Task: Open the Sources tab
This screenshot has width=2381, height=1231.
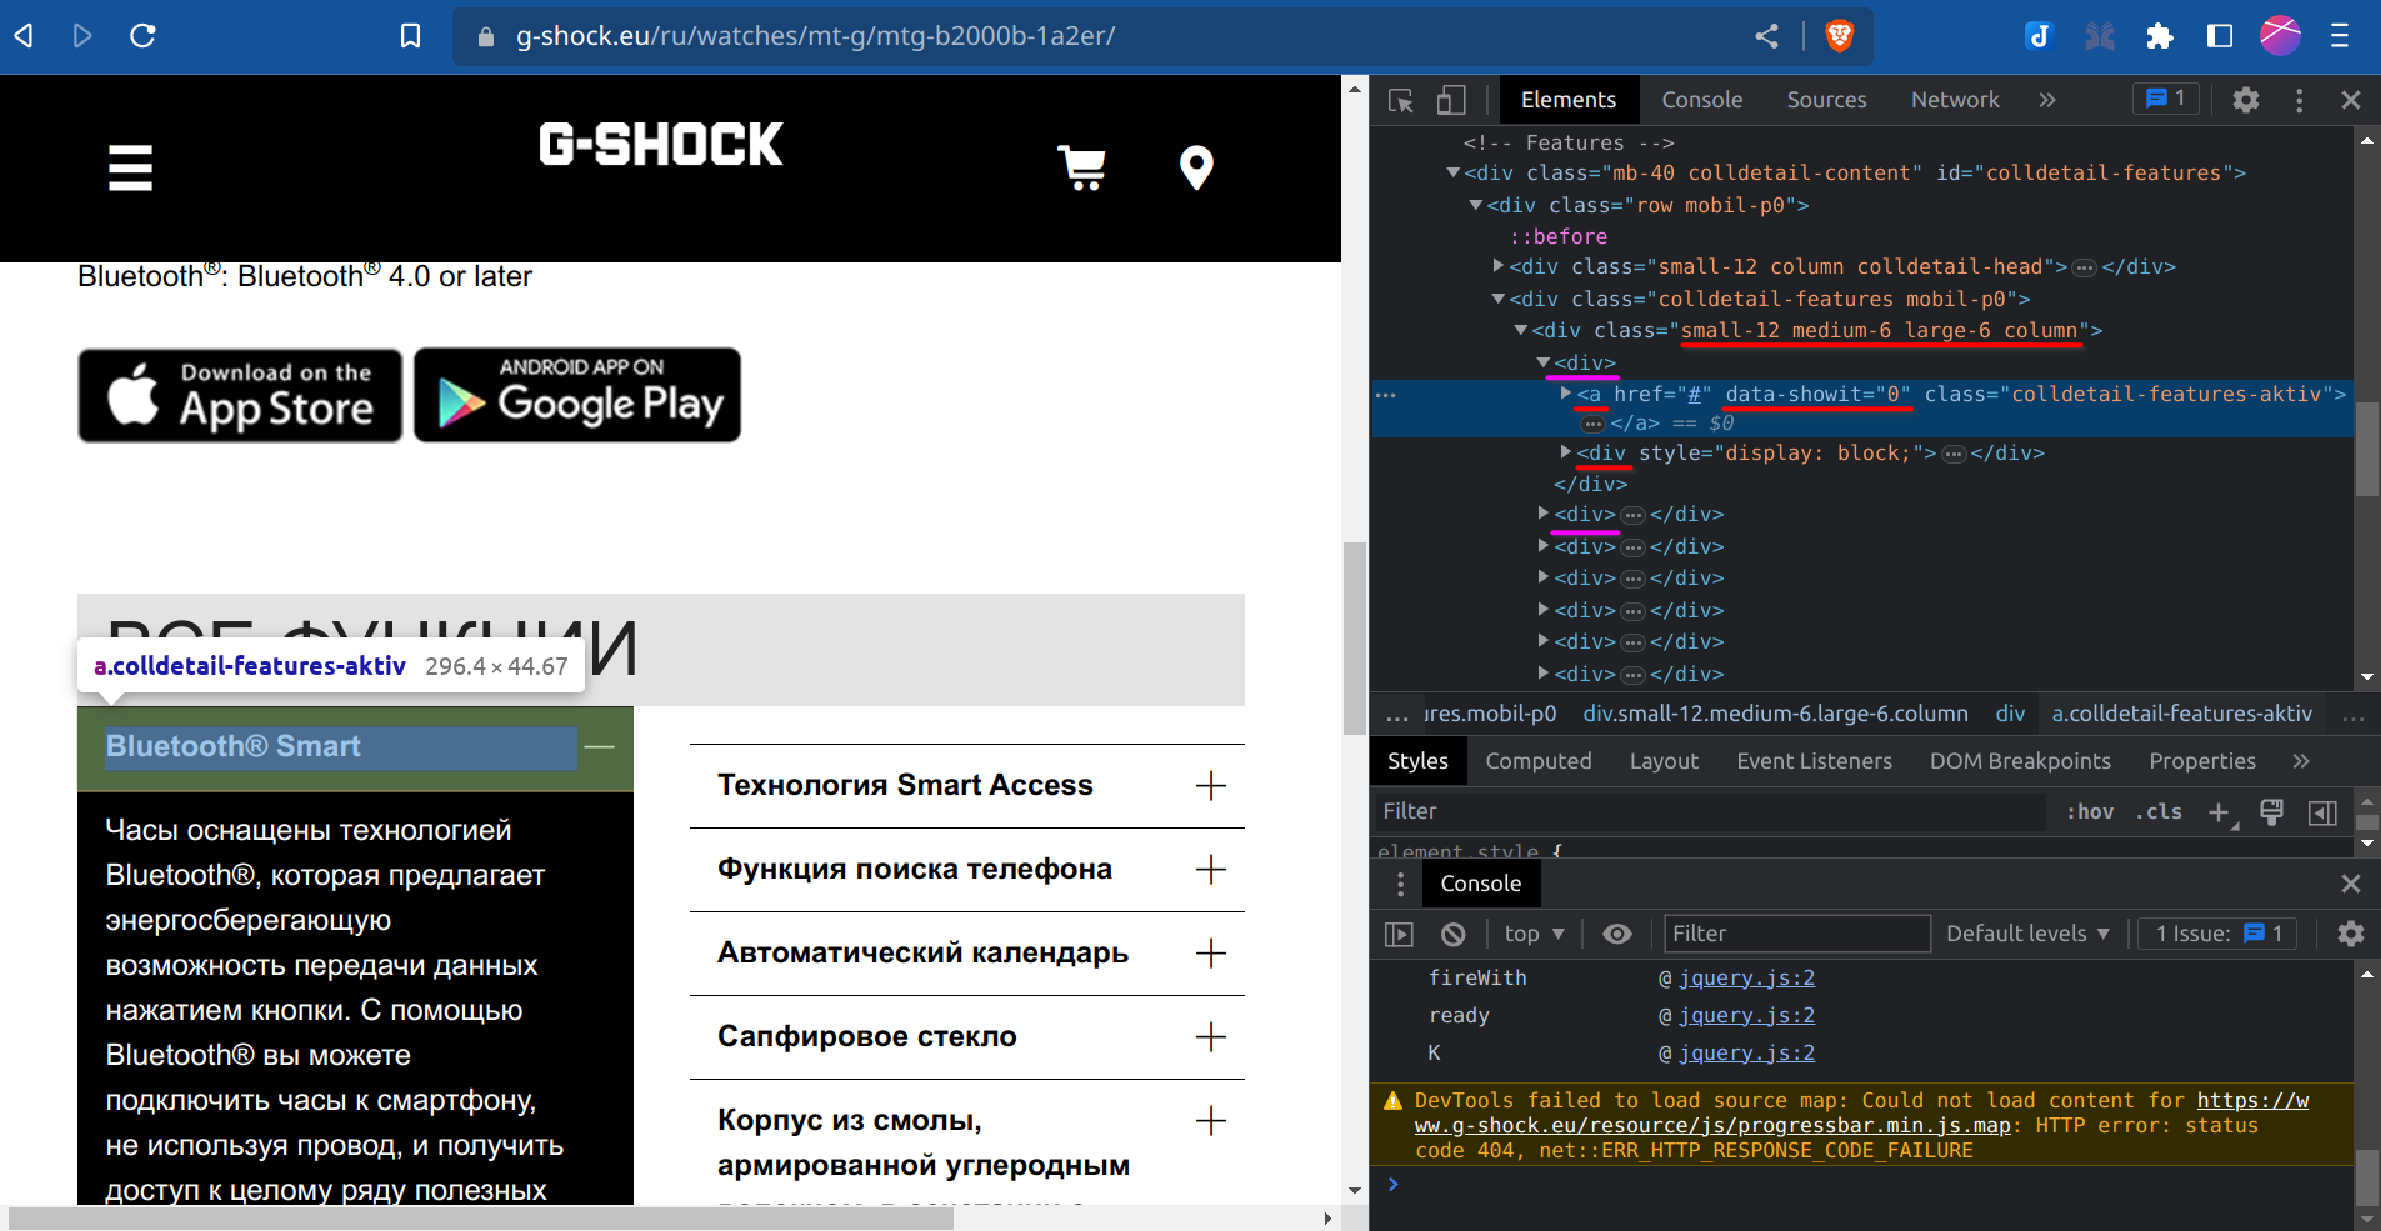Action: pyautogui.click(x=1827, y=100)
